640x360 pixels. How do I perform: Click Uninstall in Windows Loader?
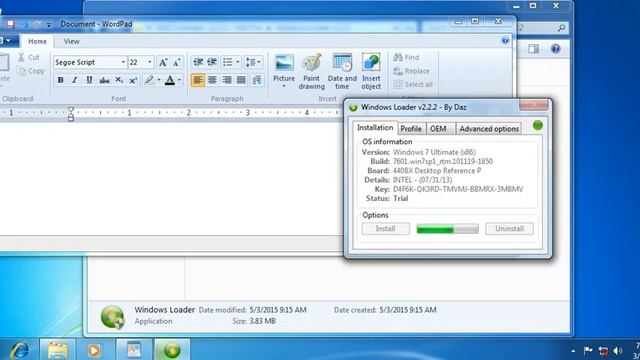pos(509,229)
